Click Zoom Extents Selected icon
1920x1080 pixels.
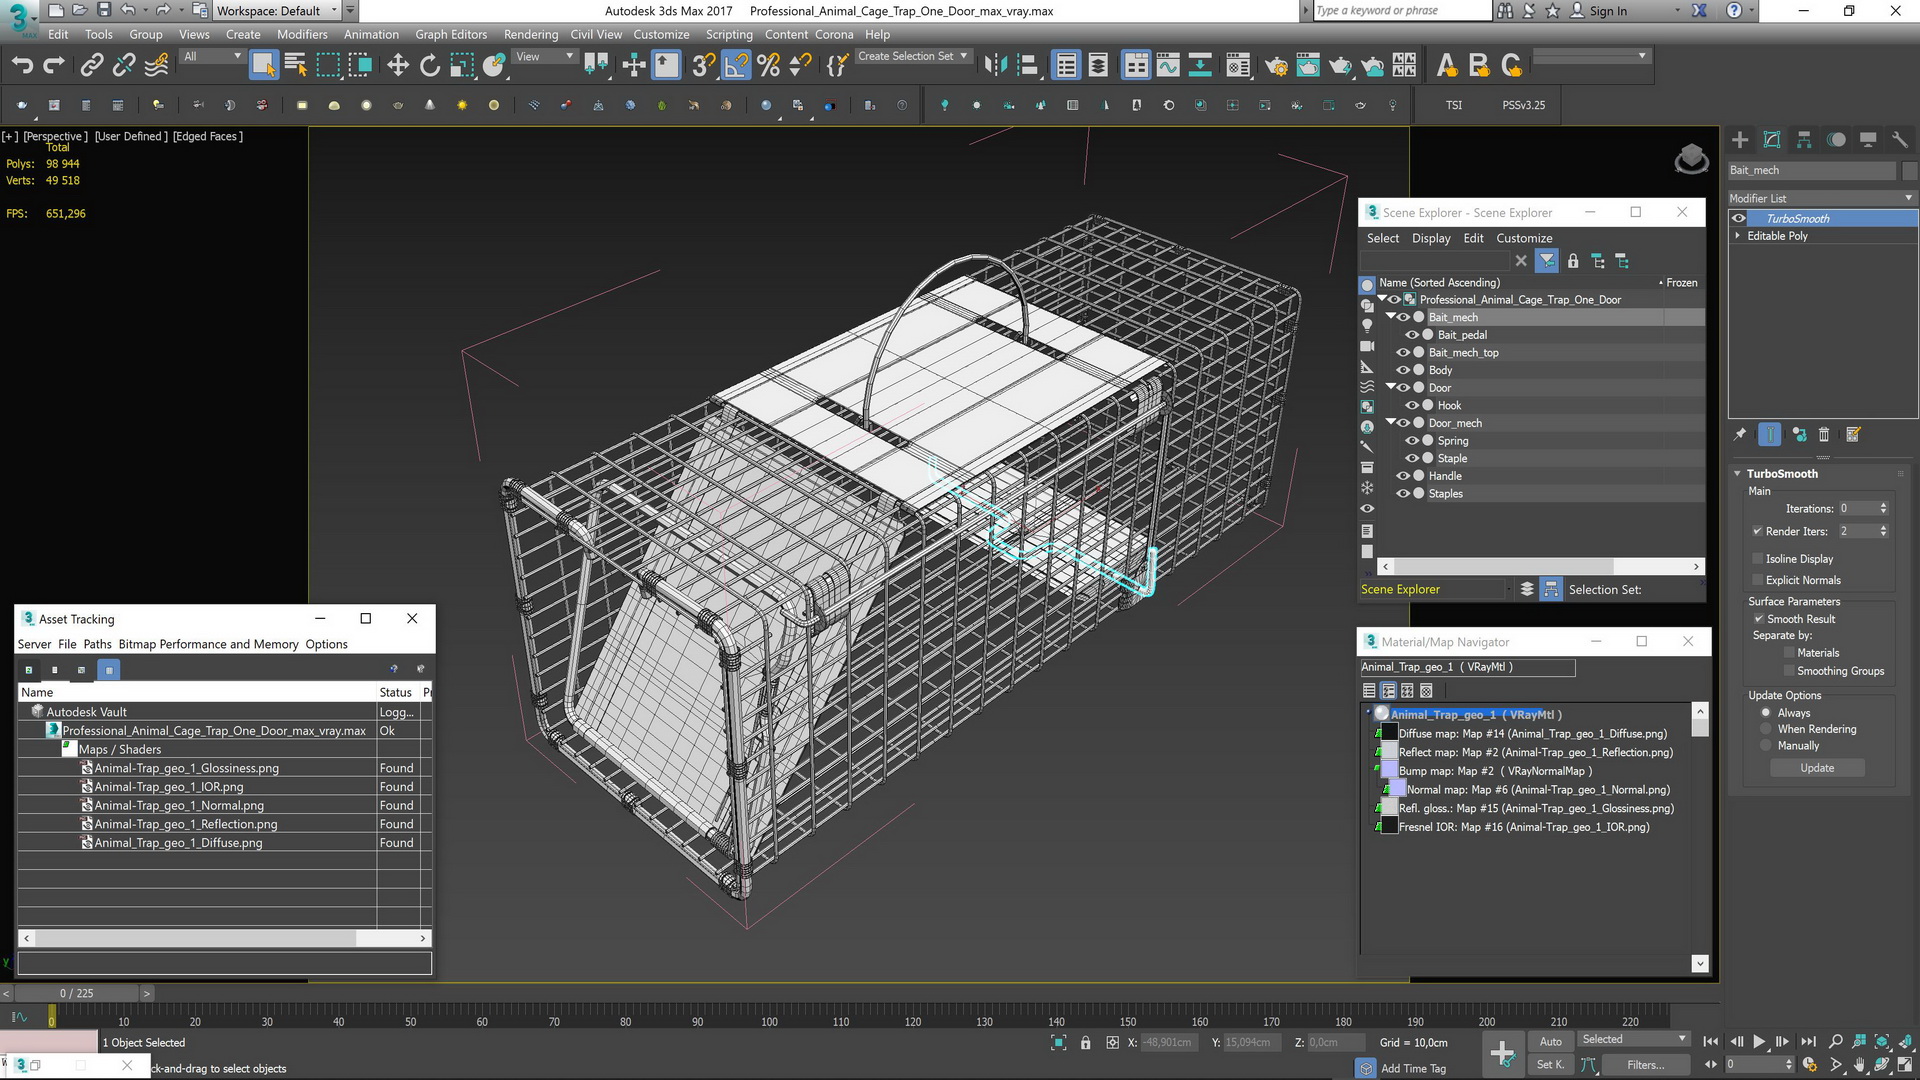[1881, 1042]
